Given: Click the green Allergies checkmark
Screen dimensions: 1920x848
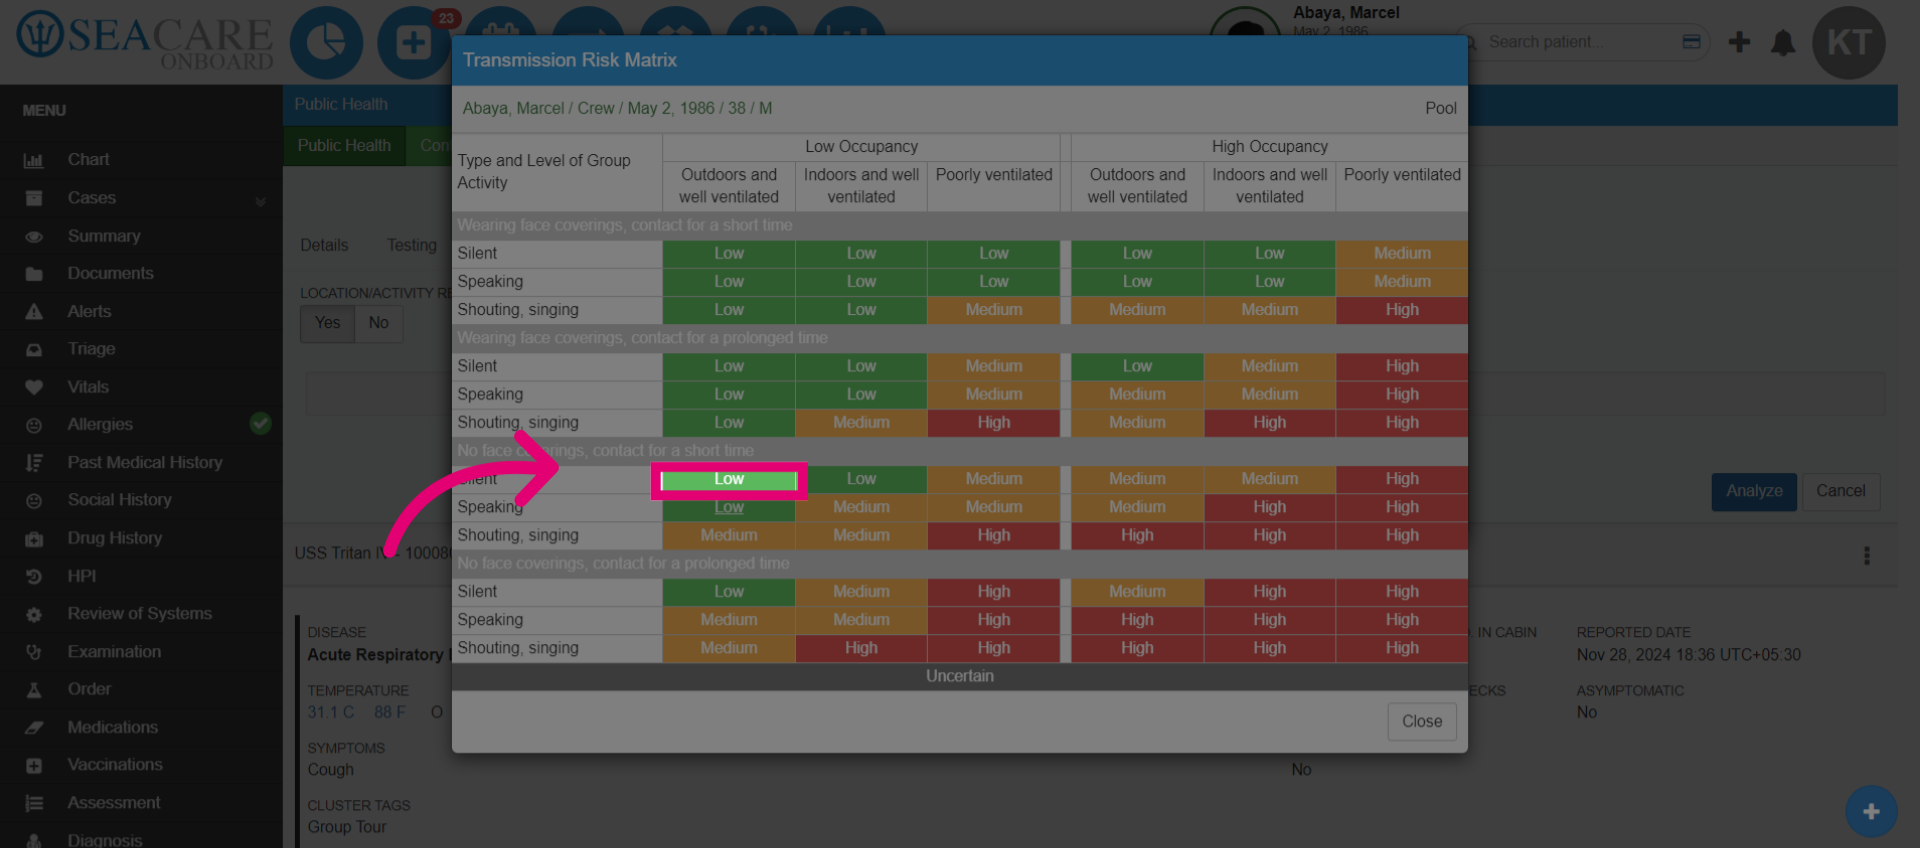Looking at the screenshot, I should click(x=260, y=424).
